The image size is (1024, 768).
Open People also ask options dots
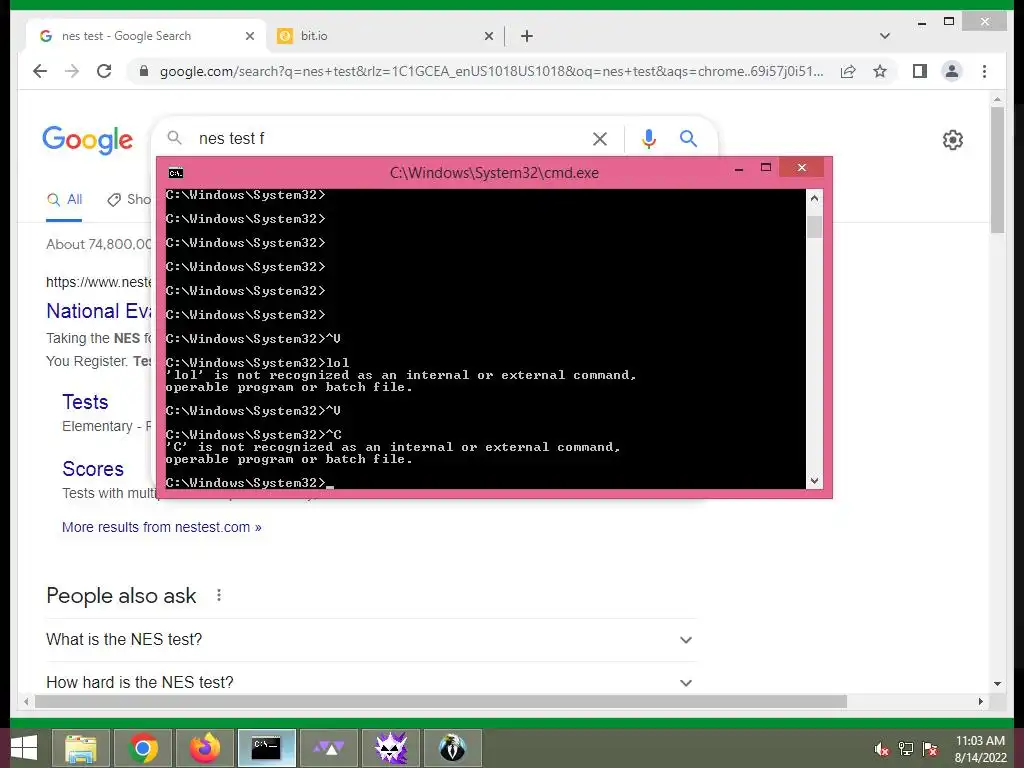[x=219, y=595]
